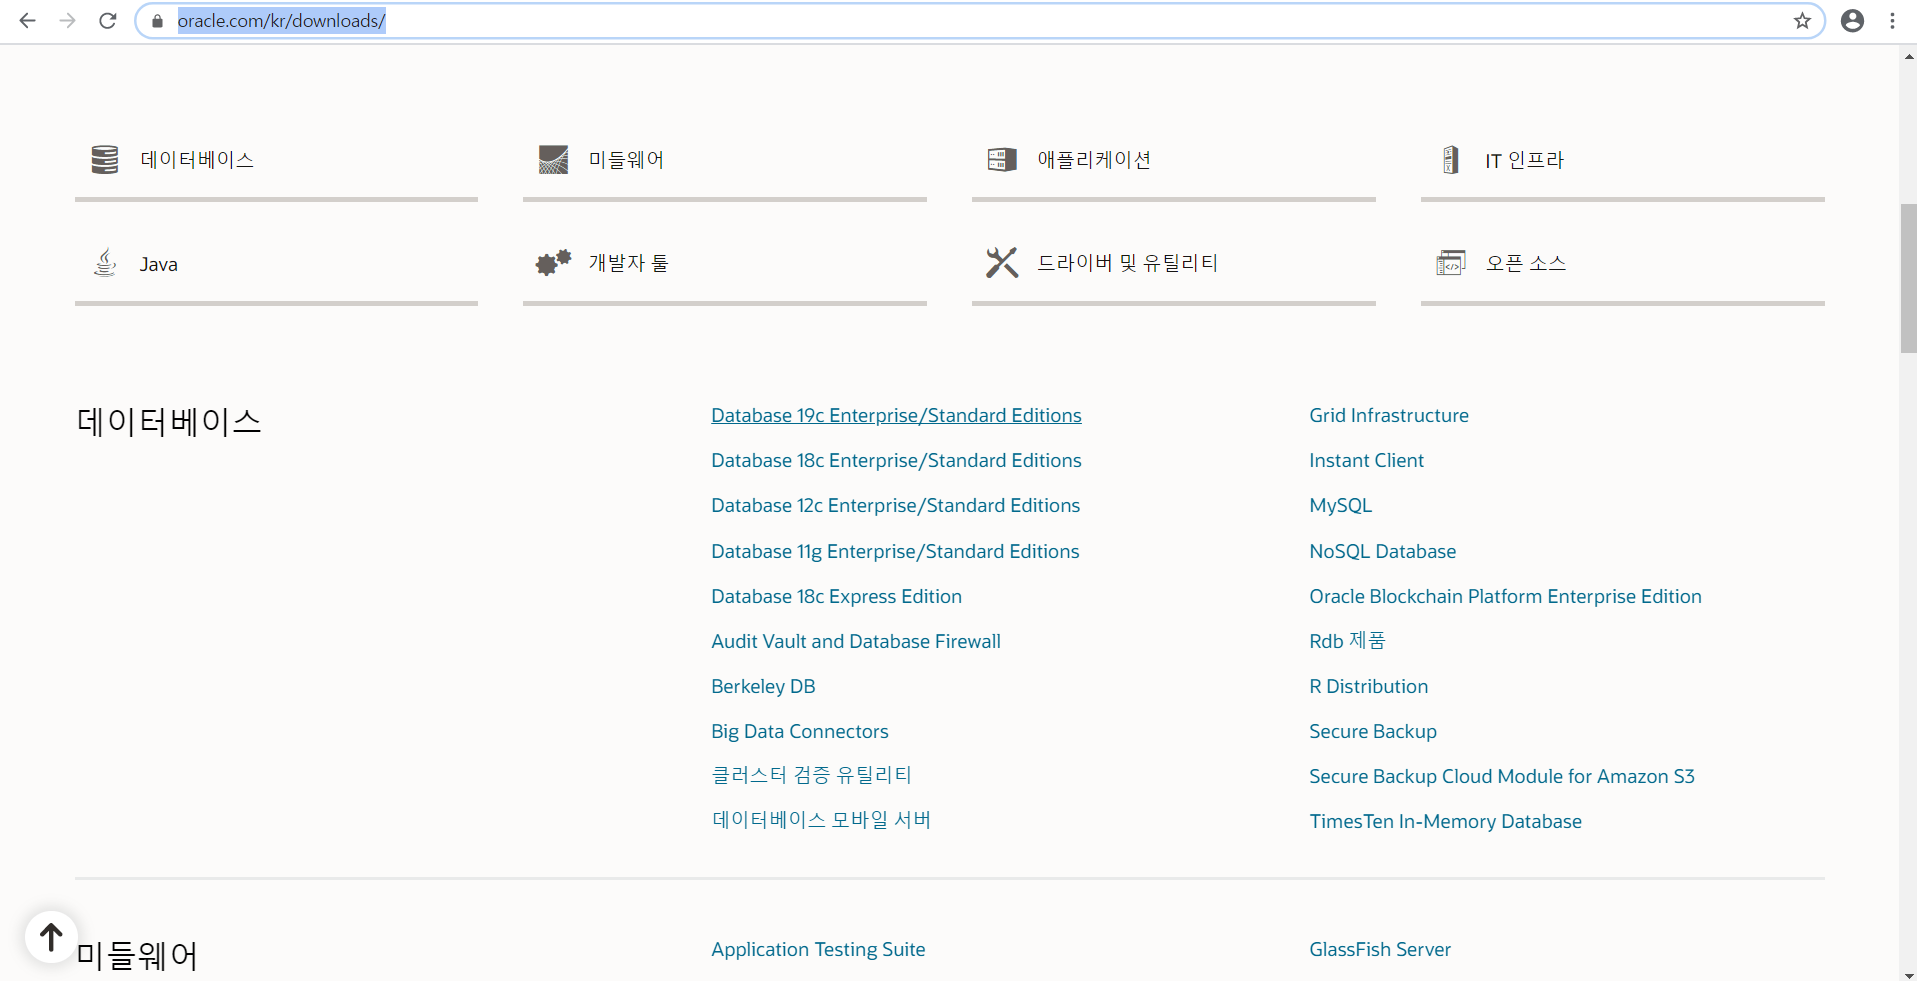Click the applications icon beside 애플리케이션
The image size is (1917, 981).
pos(1002,159)
